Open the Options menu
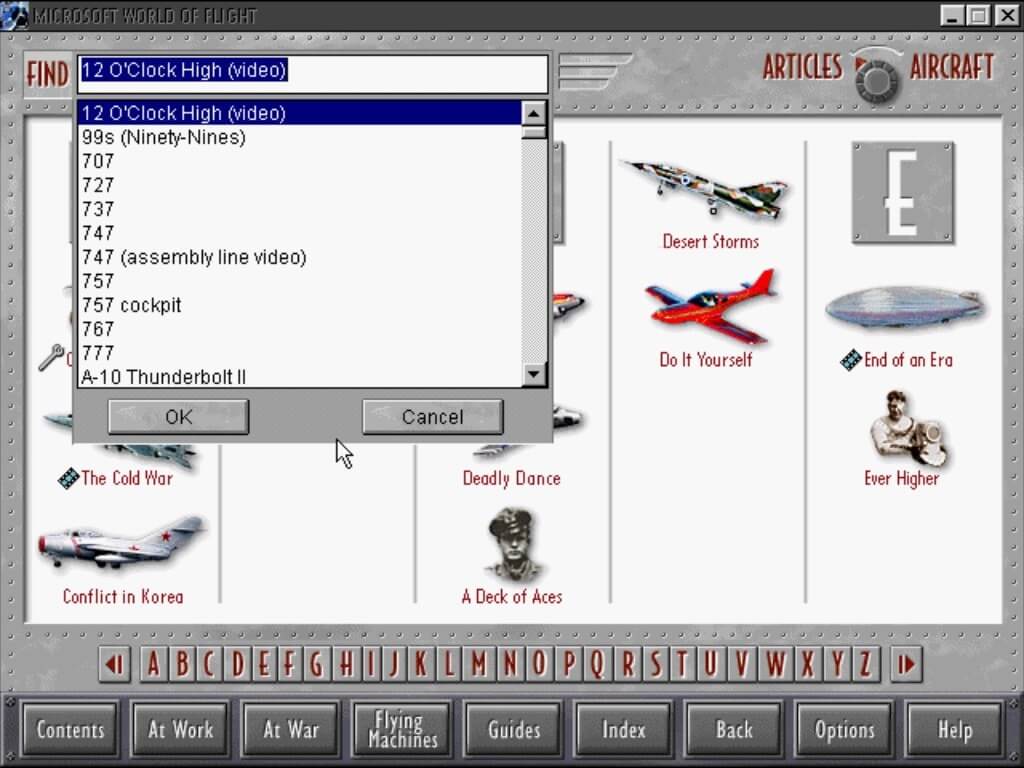 tap(844, 729)
